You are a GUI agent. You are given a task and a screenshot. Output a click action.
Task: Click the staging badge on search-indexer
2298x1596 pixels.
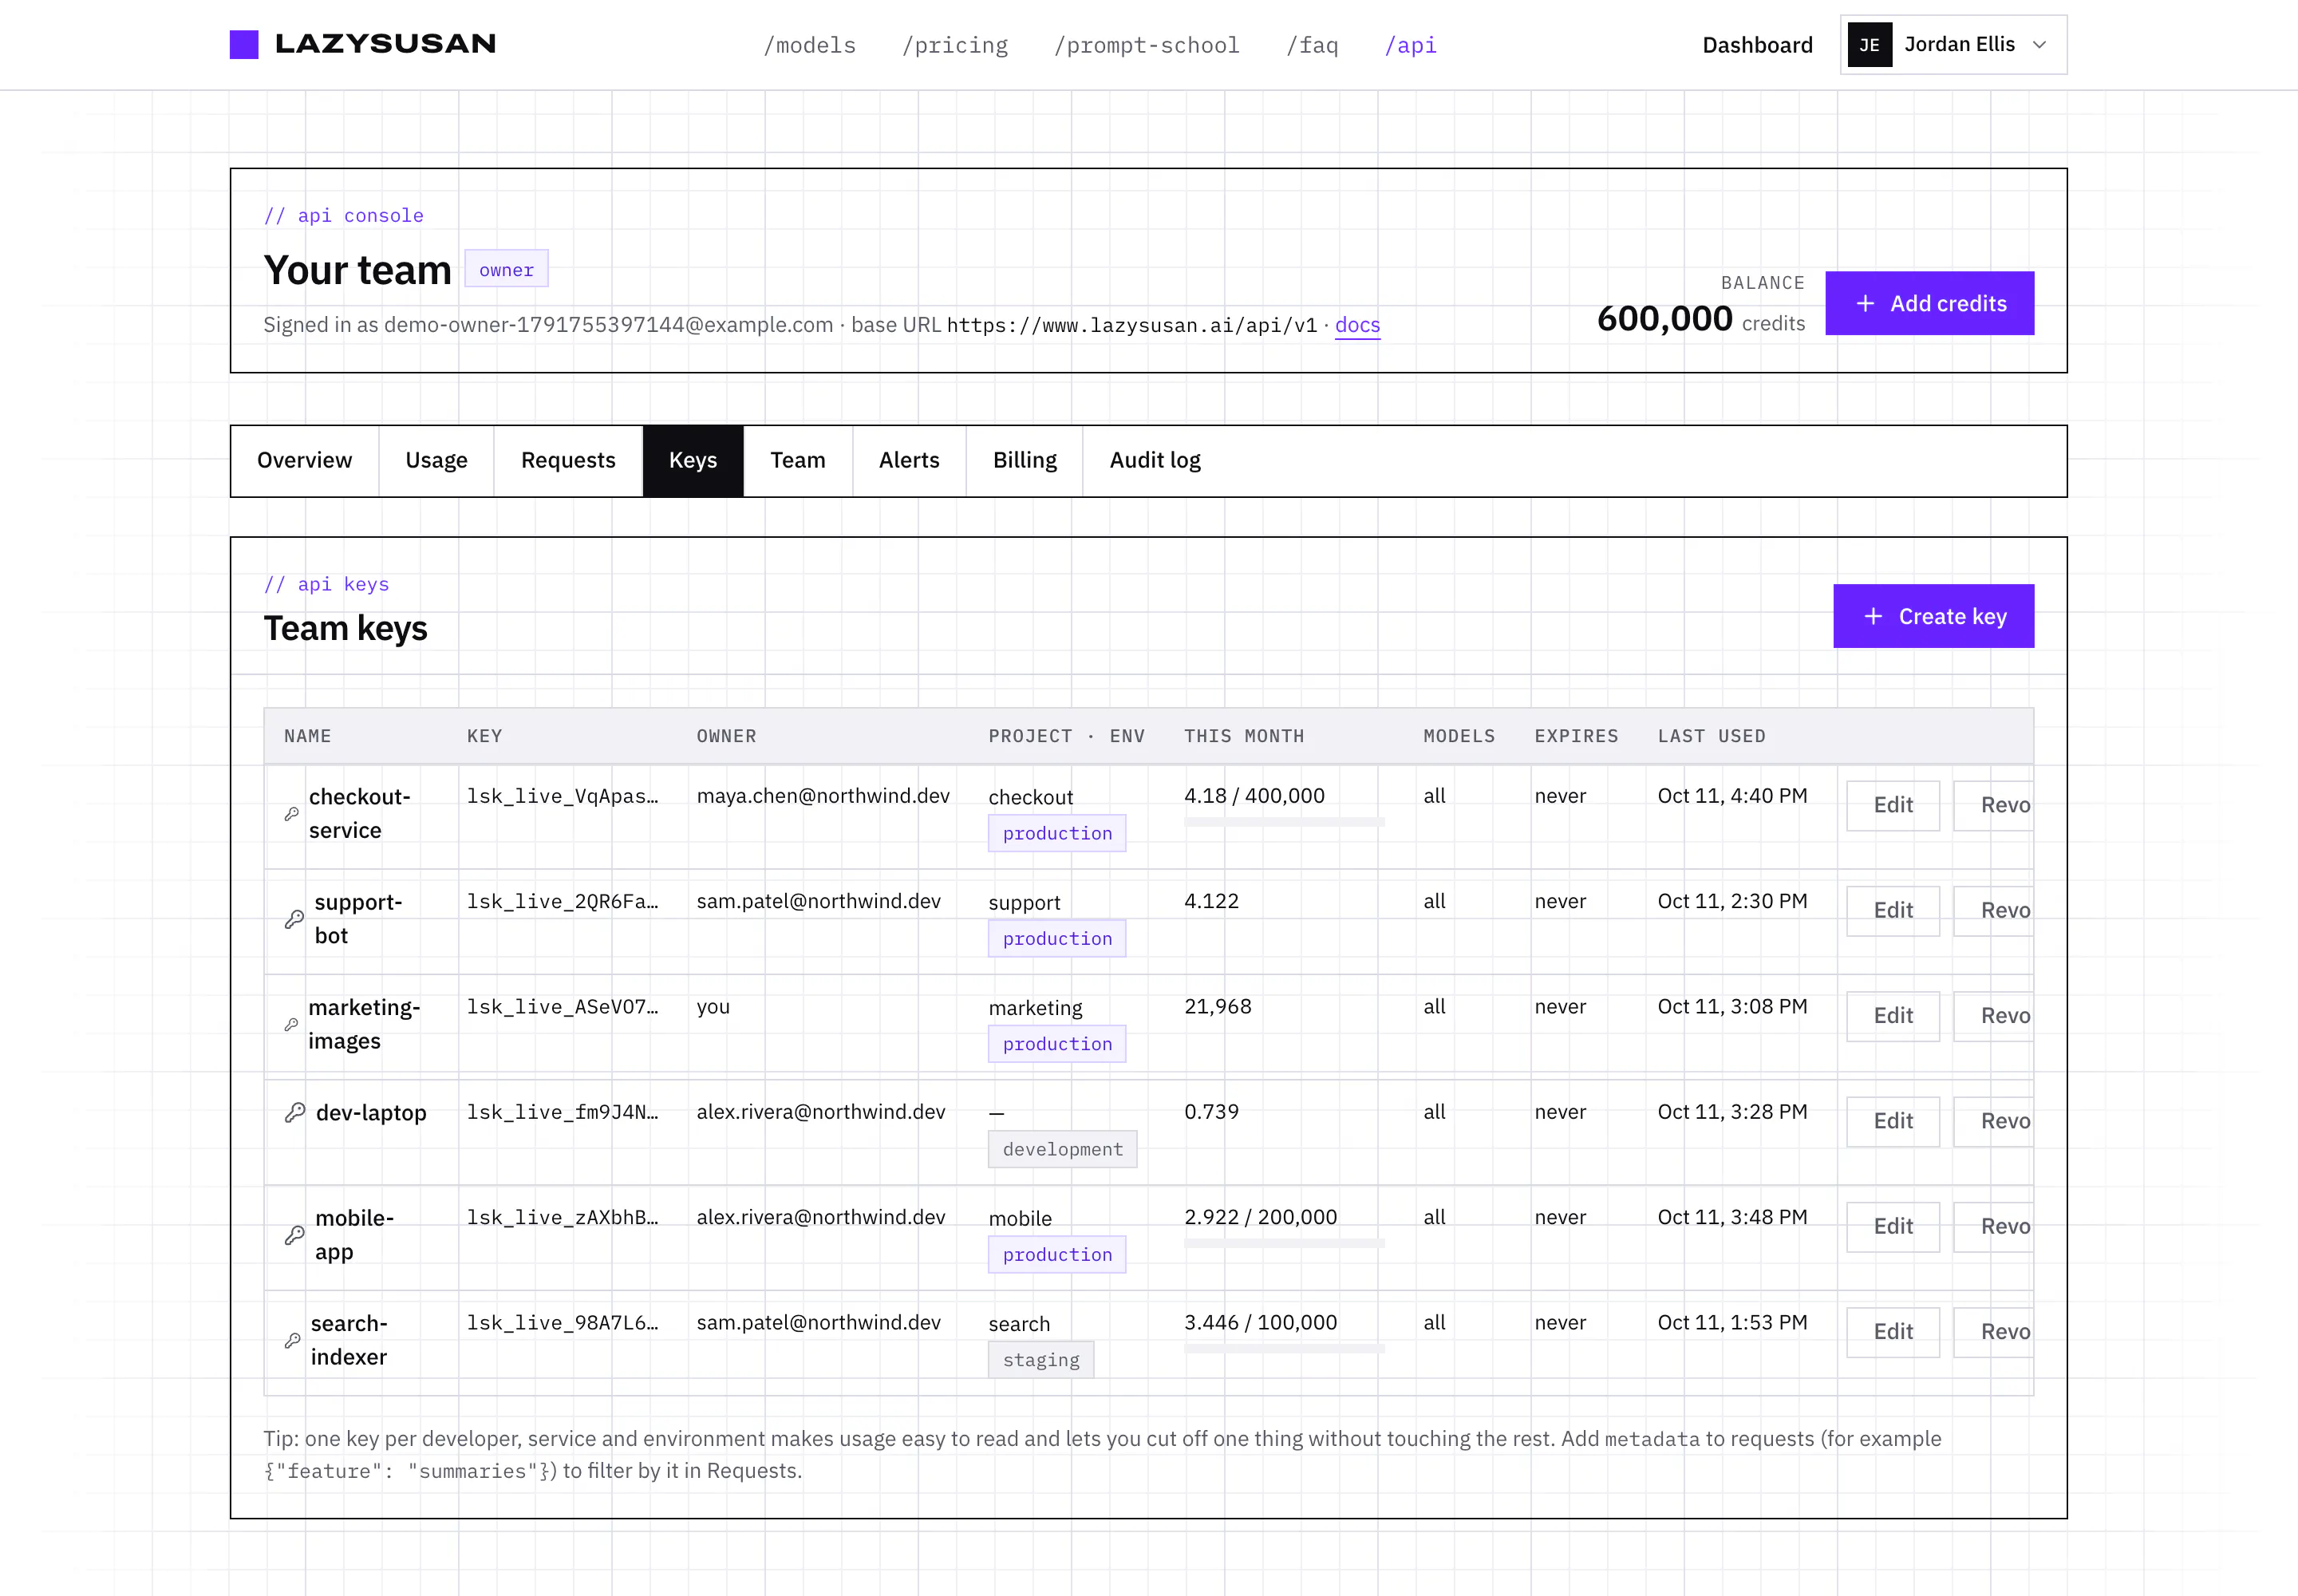coord(1041,1360)
